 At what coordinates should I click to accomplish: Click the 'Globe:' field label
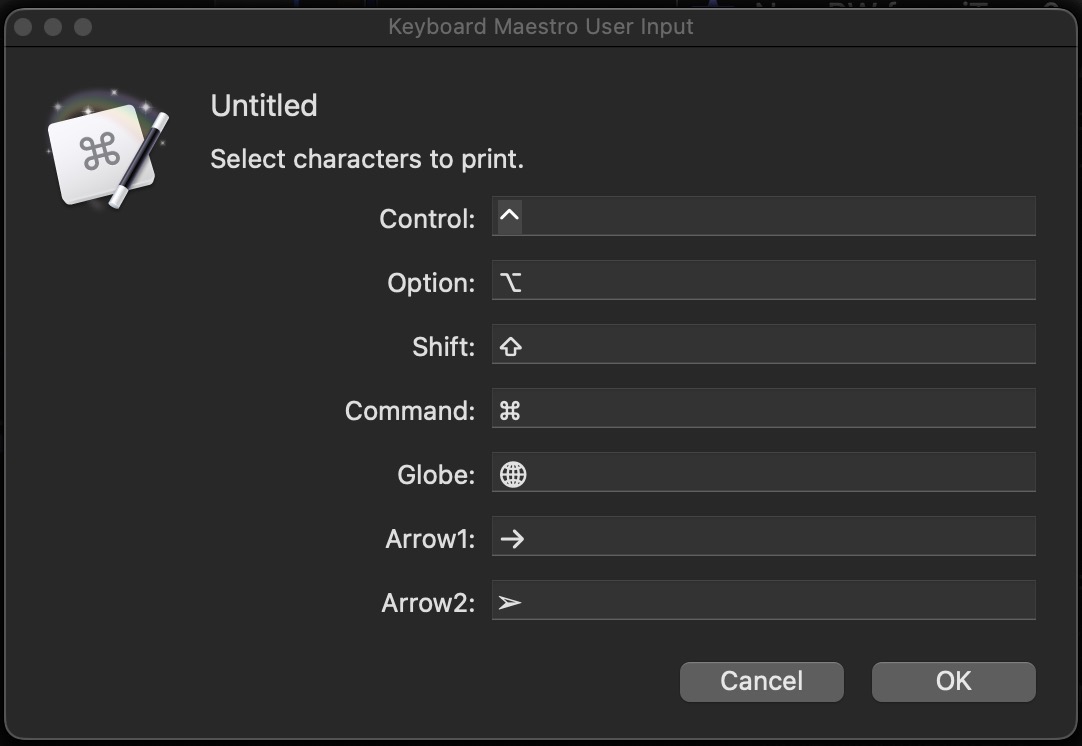pos(436,475)
